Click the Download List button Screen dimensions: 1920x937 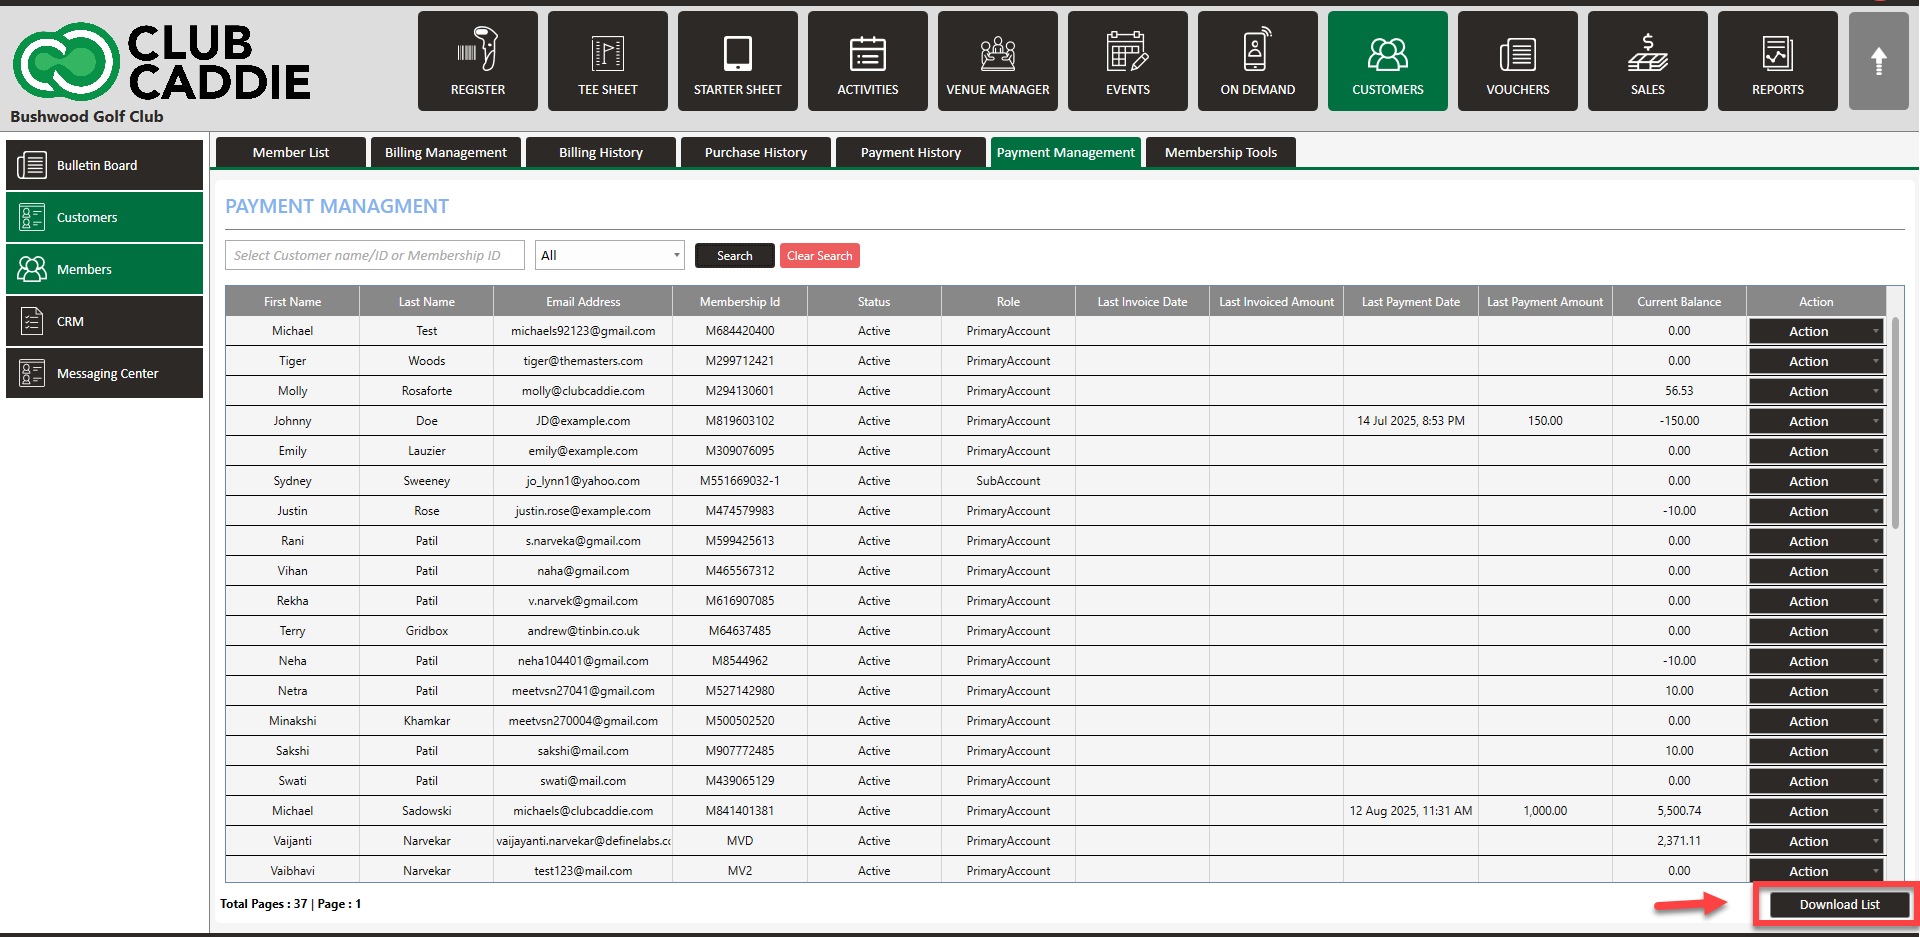coord(1839,904)
